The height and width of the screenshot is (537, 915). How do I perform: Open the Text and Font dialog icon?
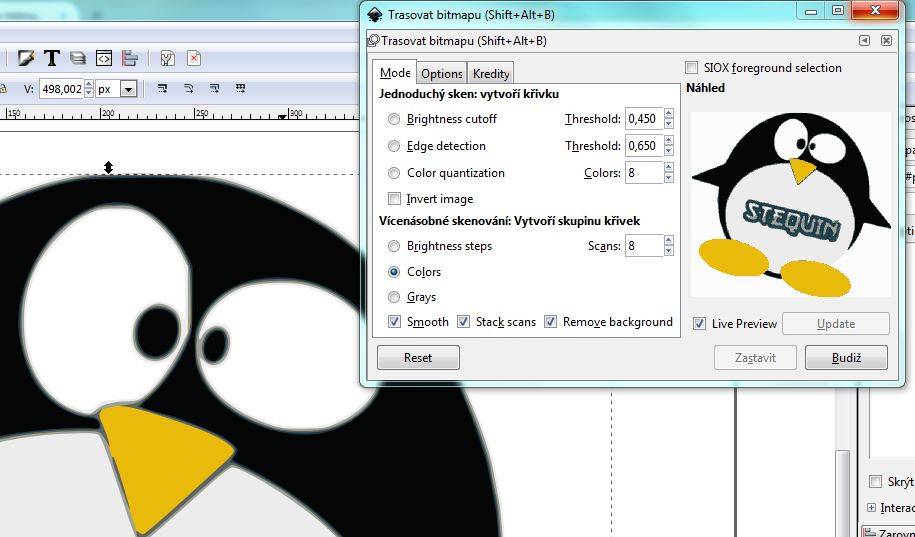pos(52,58)
